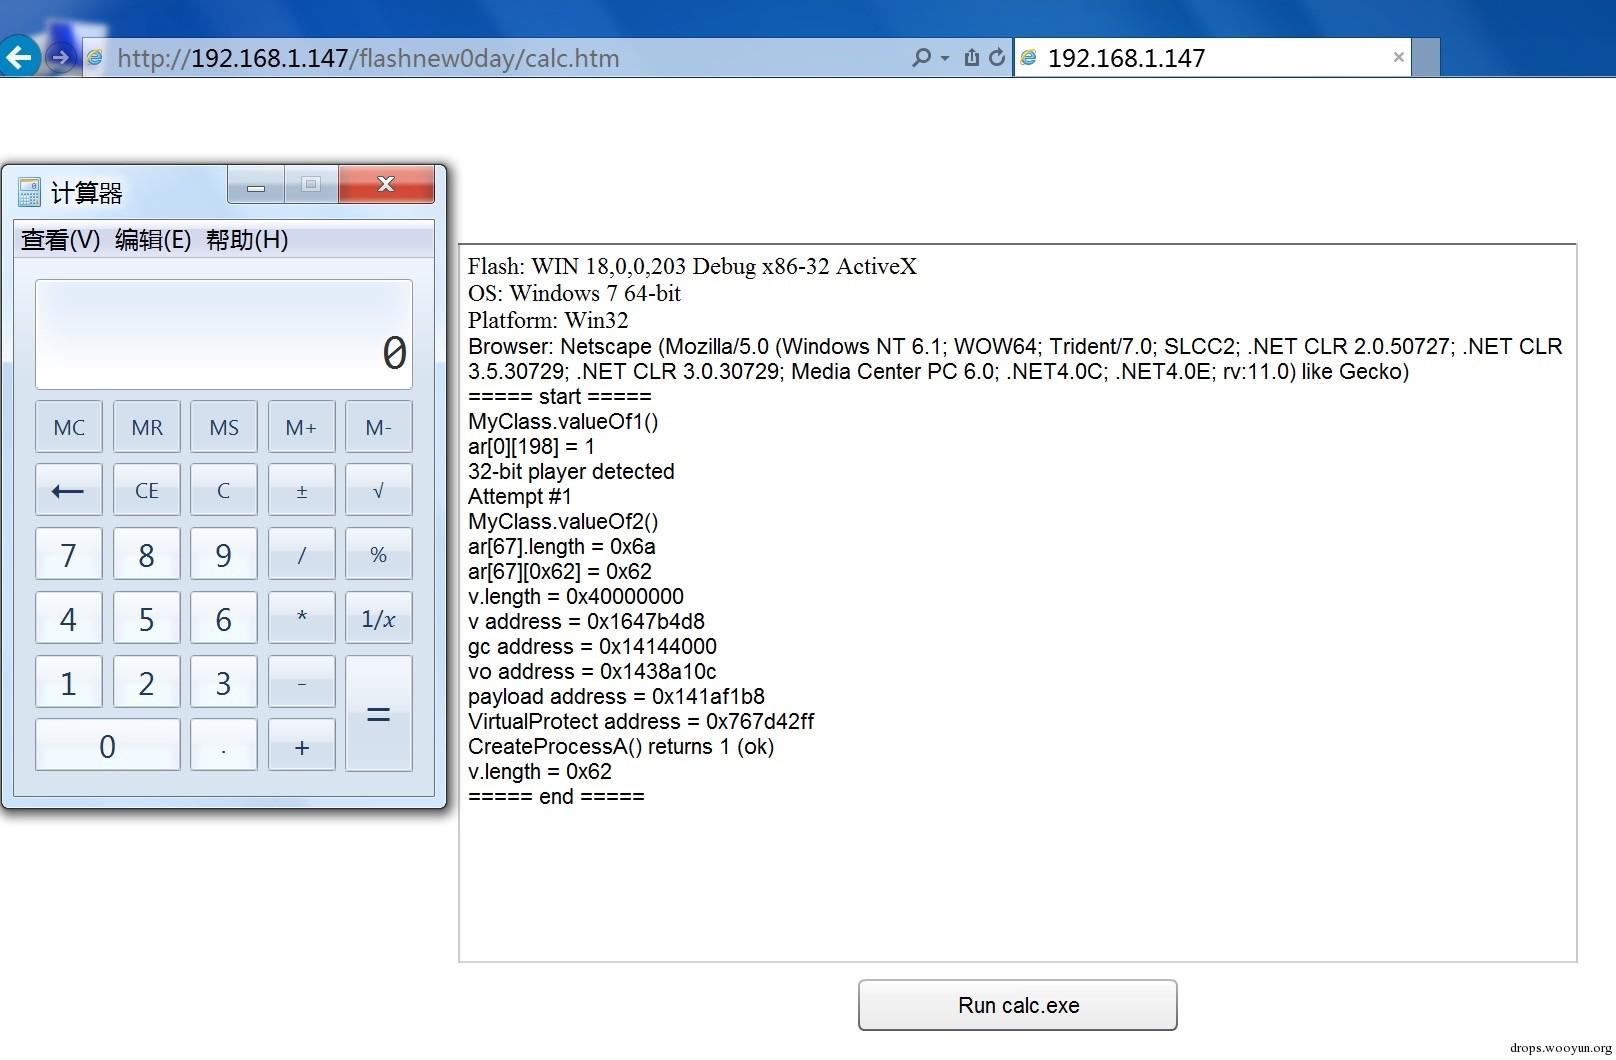Open the address bar dropdown arrow
The height and width of the screenshot is (1060, 1616).
coord(945,58)
